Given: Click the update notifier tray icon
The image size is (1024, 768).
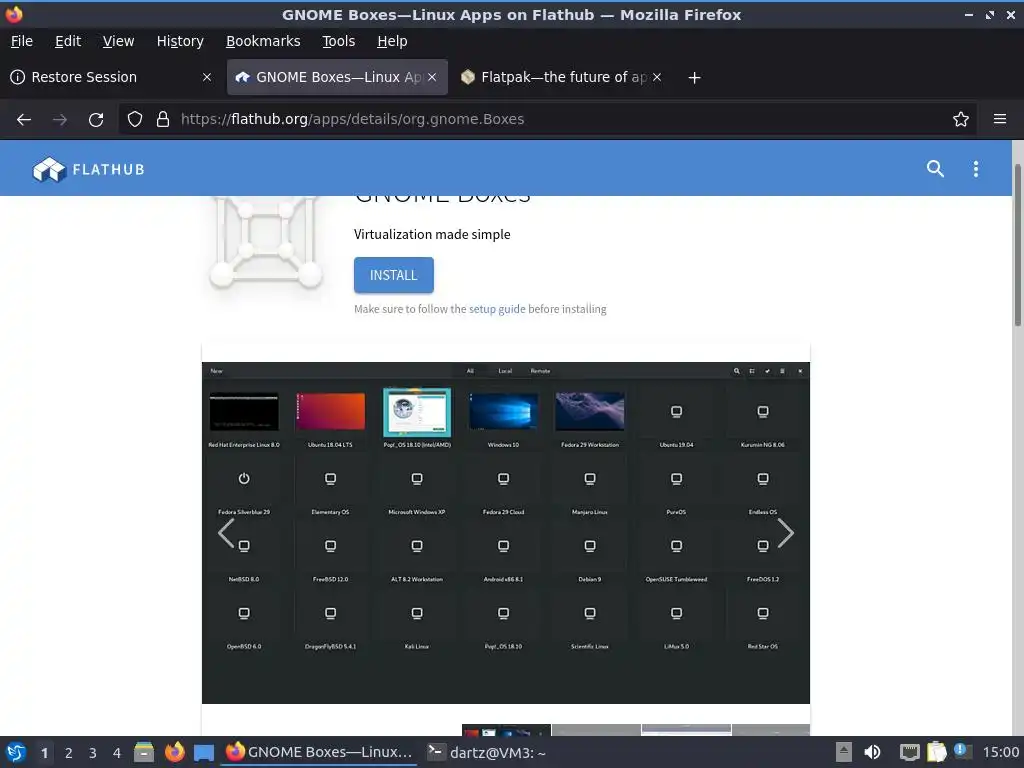Looking at the screenshot, I should 962,751.
